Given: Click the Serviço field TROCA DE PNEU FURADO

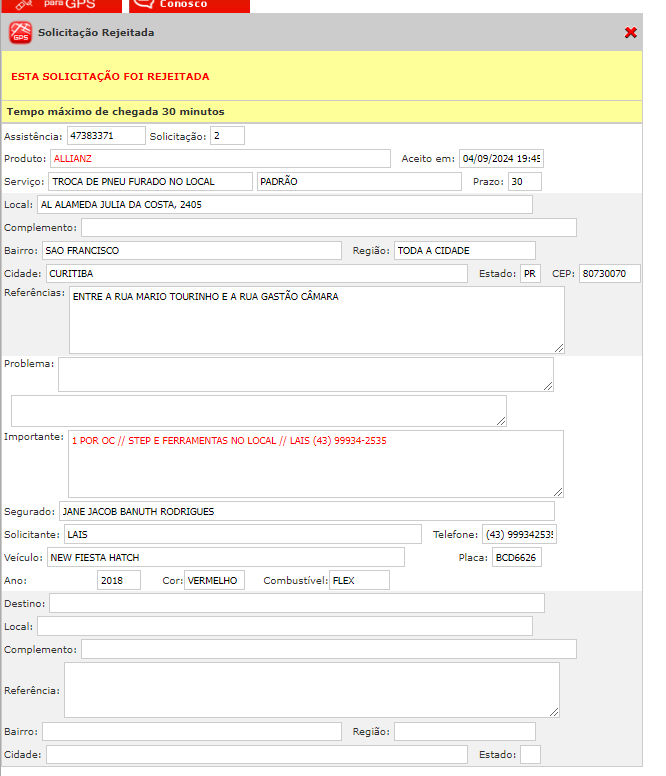Looking at the screenshot, I should pos(150,182).
